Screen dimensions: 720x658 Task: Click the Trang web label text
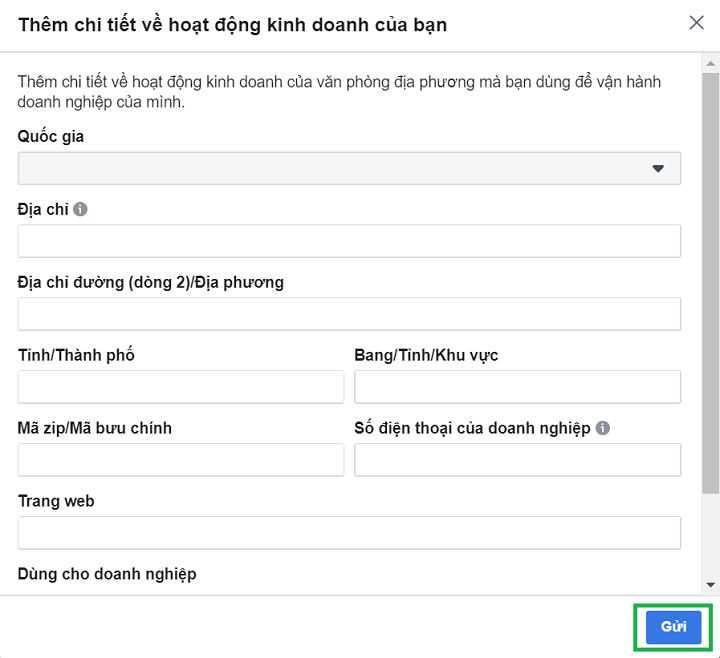click(x=56, y=501)
